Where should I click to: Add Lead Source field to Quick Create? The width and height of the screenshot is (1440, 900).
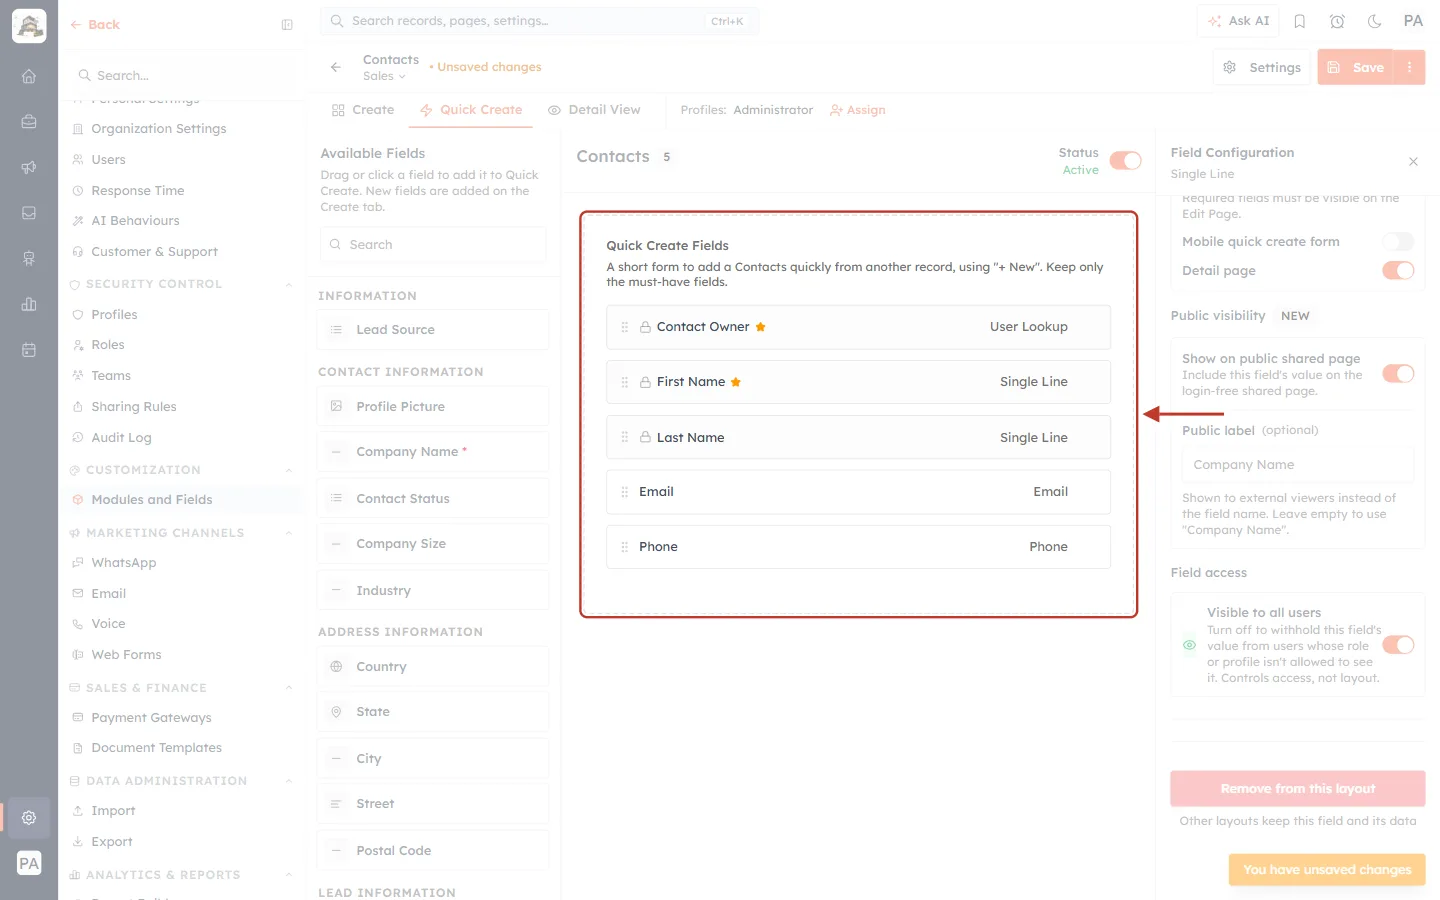point(433,330)
